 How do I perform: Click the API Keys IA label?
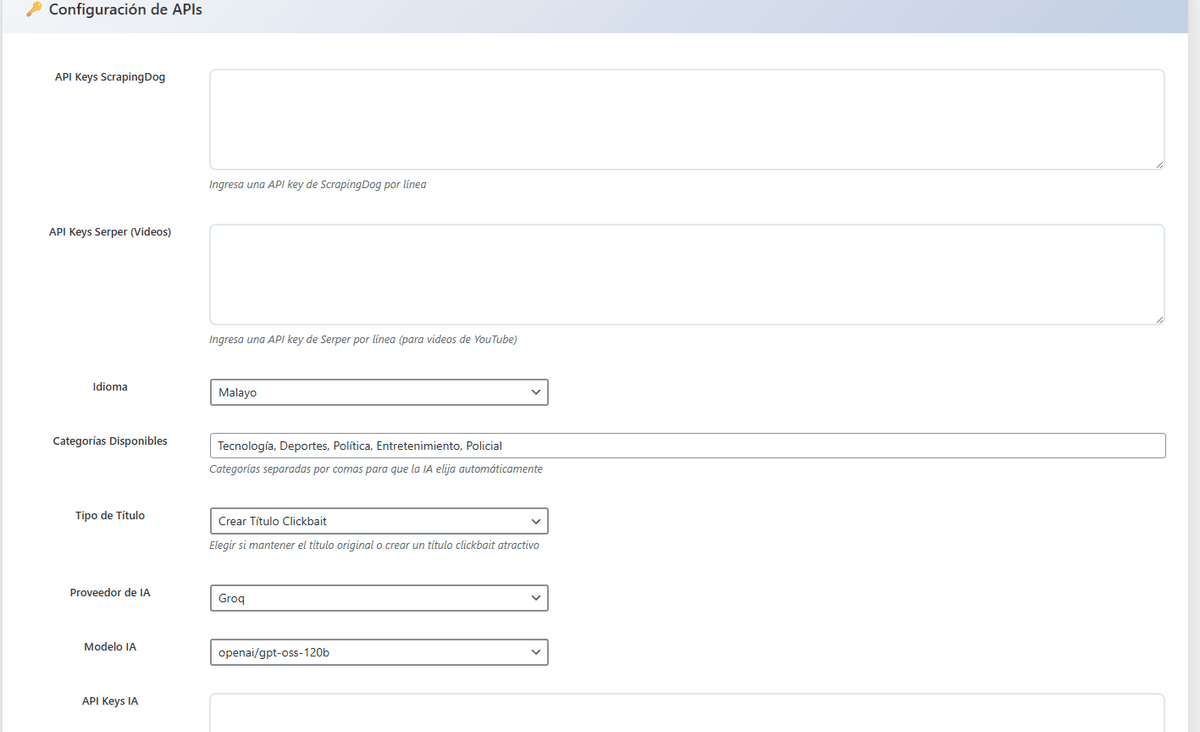110,701
